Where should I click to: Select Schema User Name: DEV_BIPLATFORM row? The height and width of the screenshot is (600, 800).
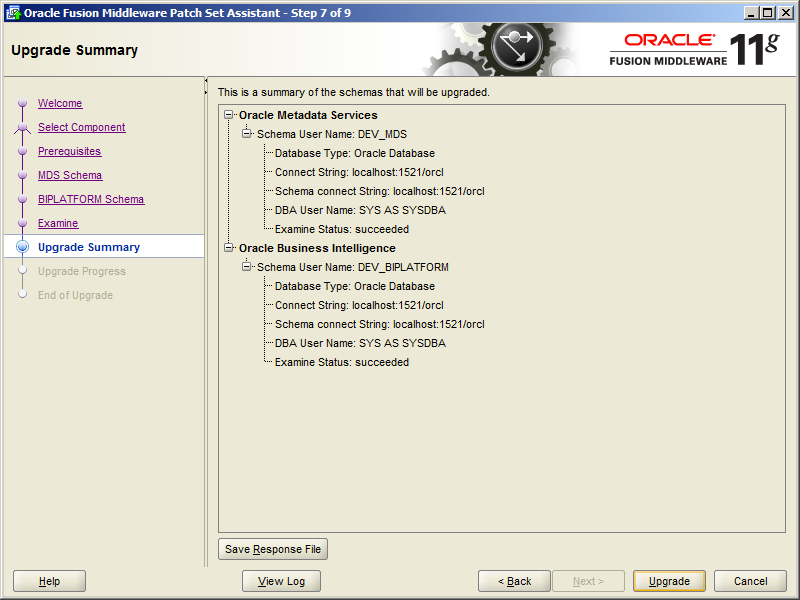tap(353, 267)
